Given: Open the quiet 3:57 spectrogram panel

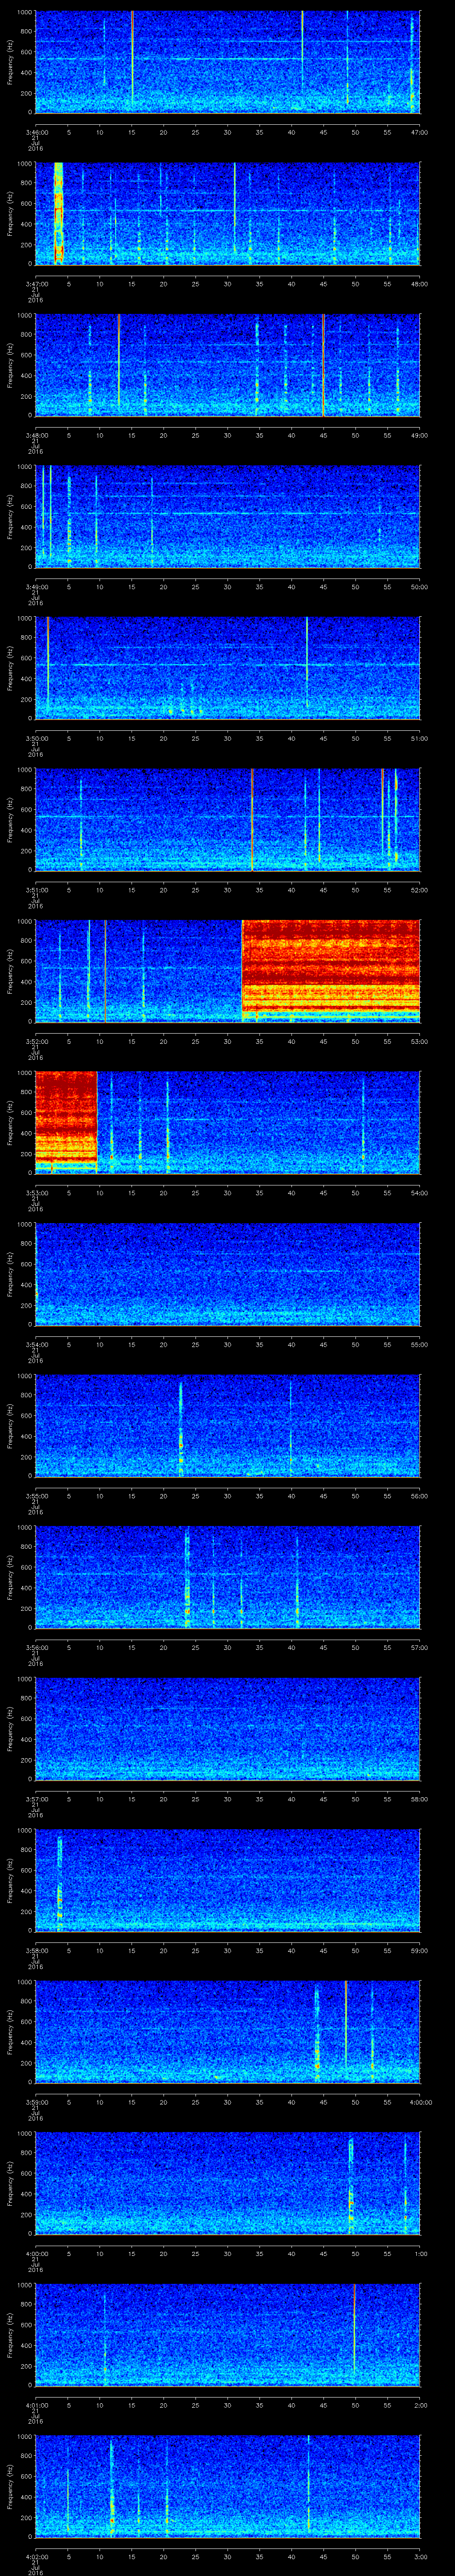Looking at the screenshot, I should click(x=228, y=1728).
